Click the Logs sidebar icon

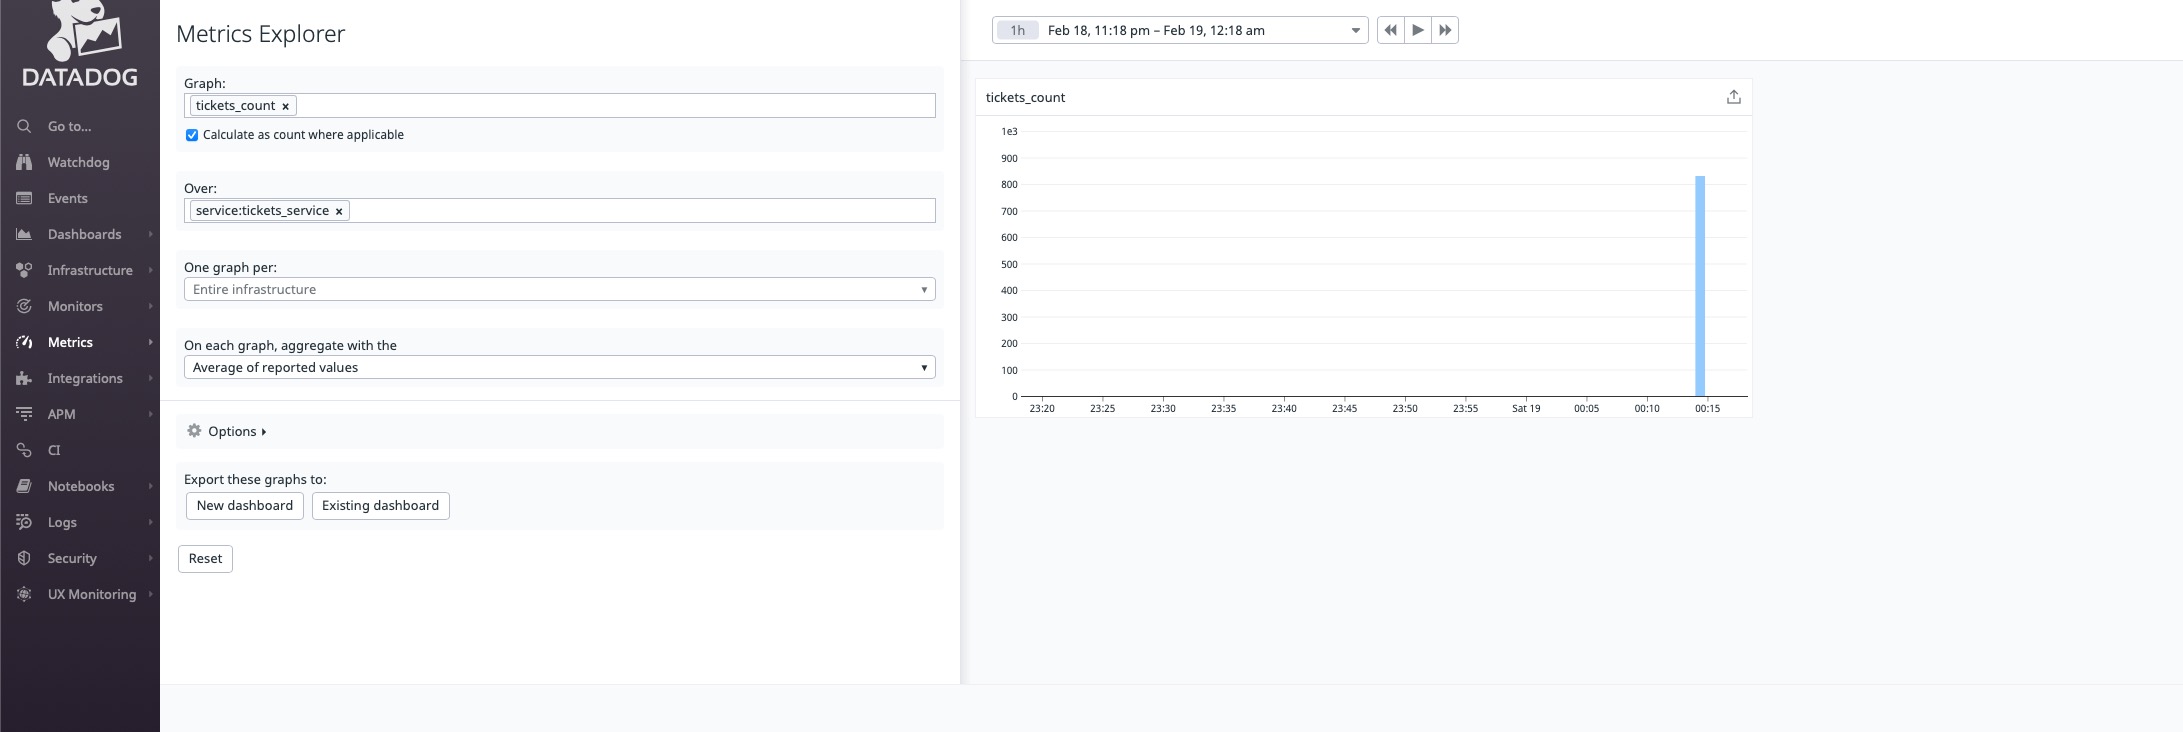point(24,522)
